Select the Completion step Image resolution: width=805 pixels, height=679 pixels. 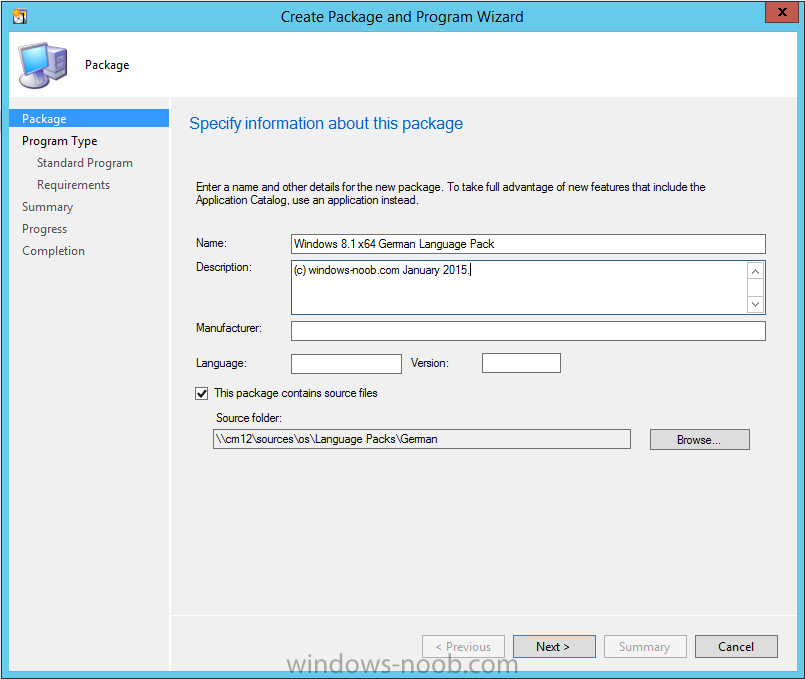click(x=53, y=251)
